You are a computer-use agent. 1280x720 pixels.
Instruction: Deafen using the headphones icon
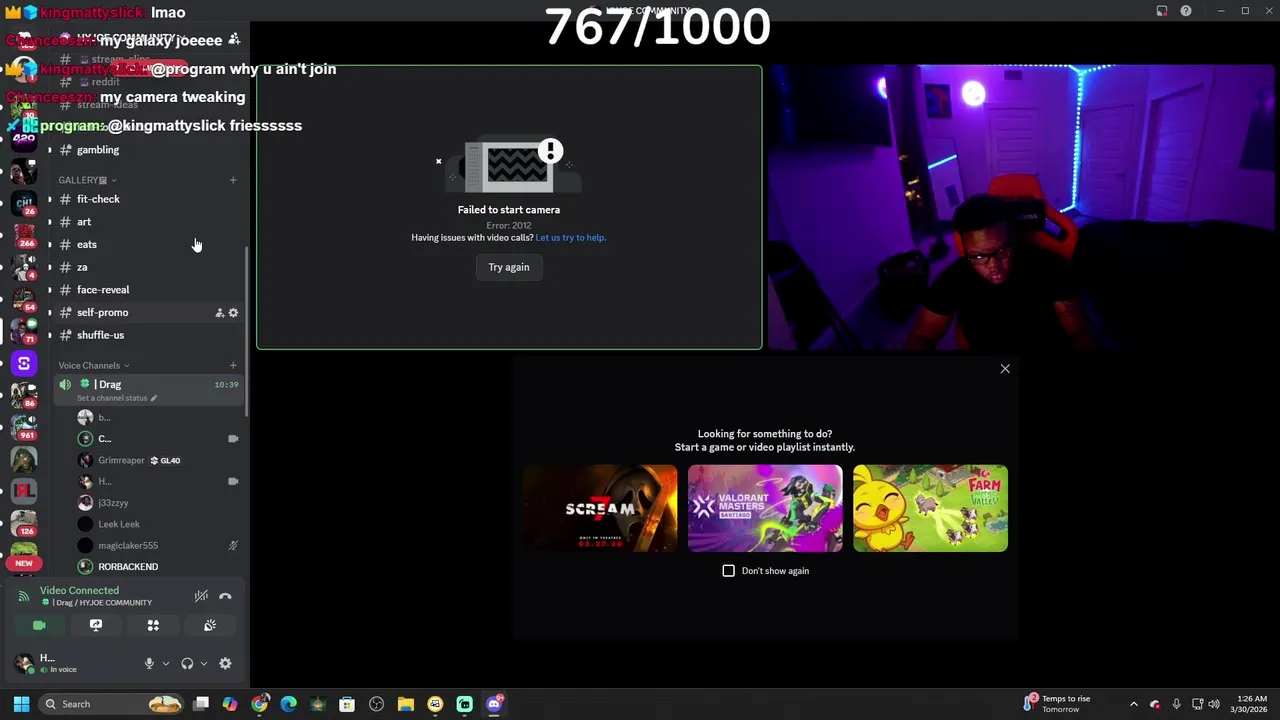[x=187, y=663]
